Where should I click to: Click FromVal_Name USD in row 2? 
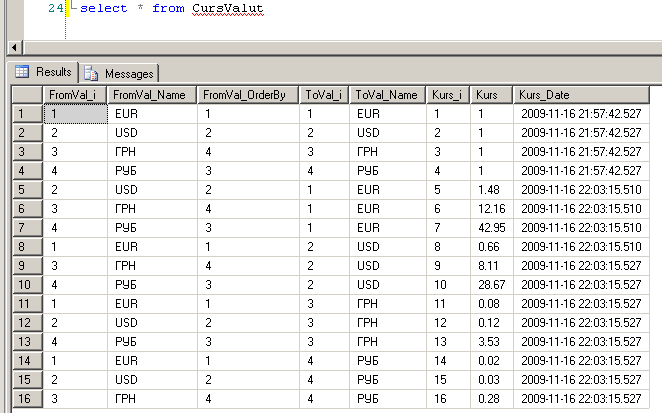126,133
